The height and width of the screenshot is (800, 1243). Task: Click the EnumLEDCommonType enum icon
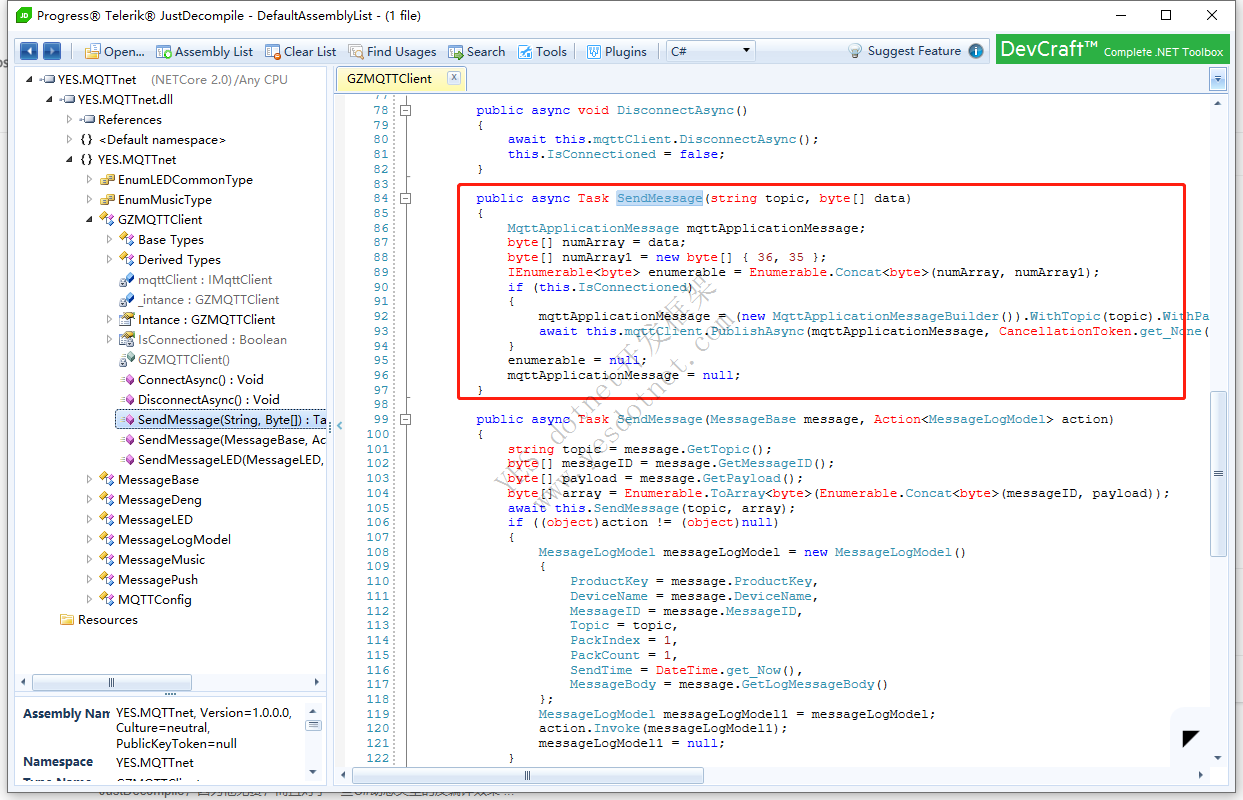(107, 179)
